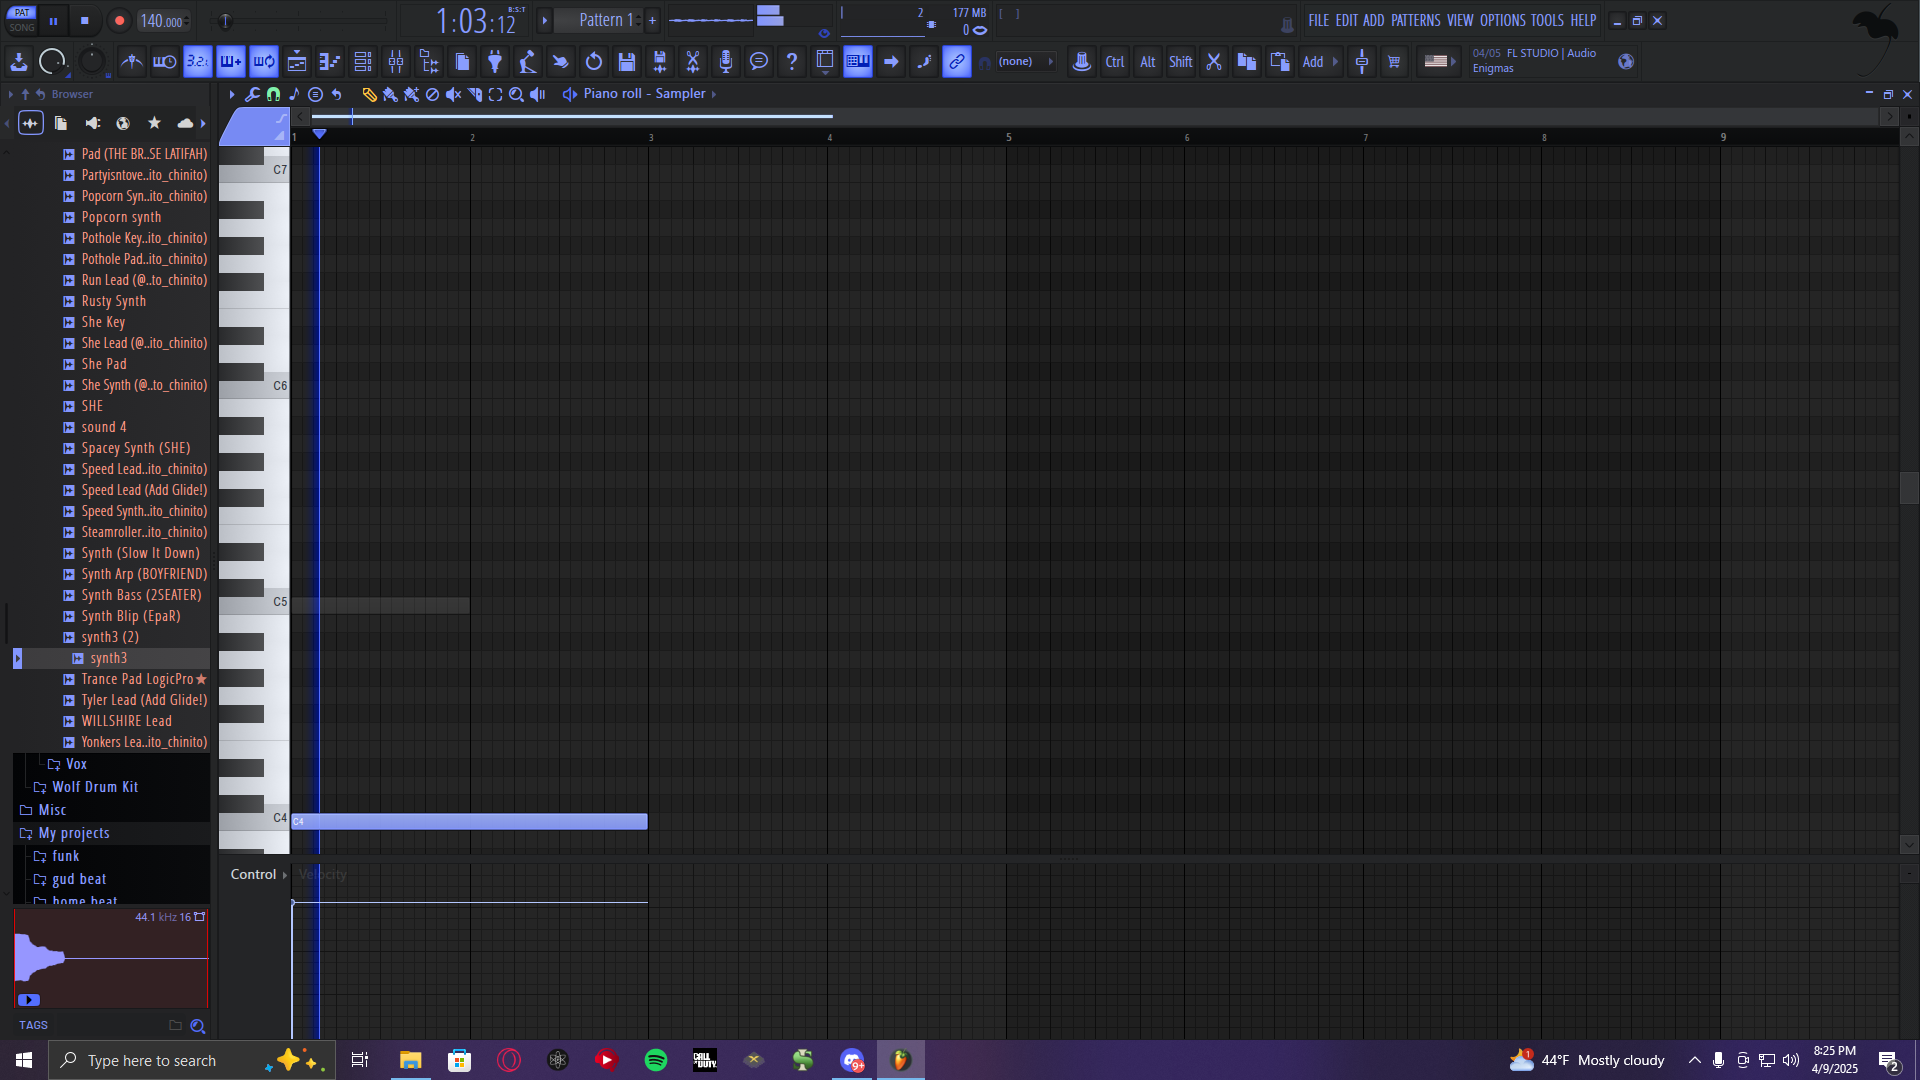Image resolution: width=1920 pixels, height=1080 pixels.
Task: Toggle the PAT/SONG mode switch
Action: 22,20
